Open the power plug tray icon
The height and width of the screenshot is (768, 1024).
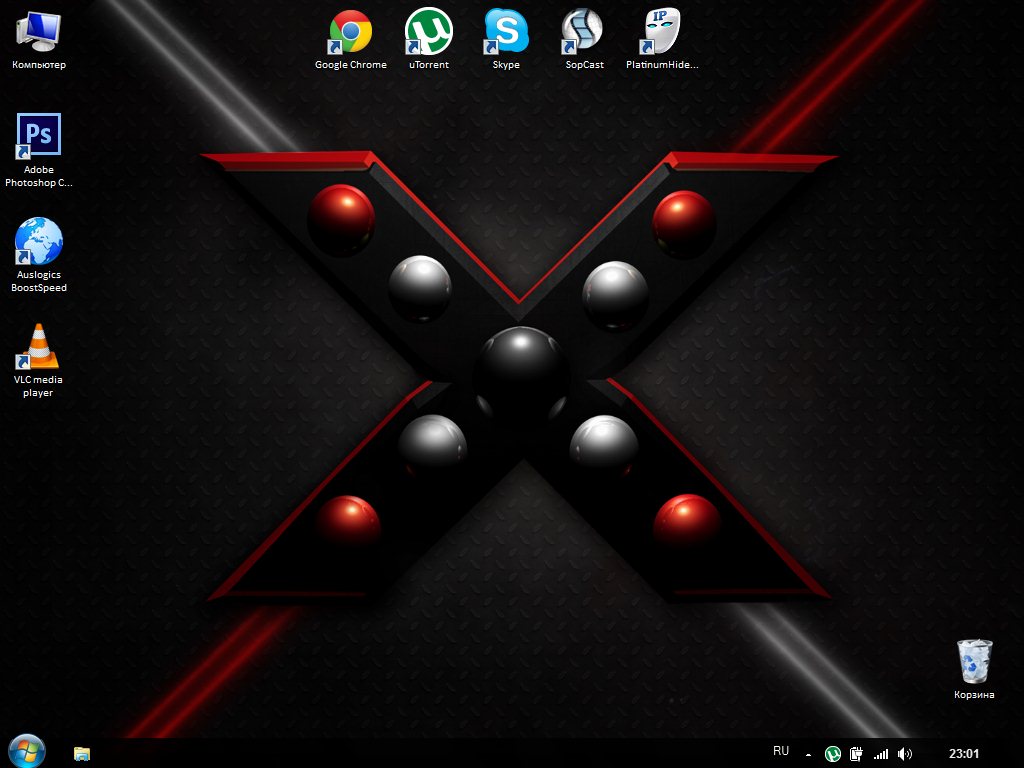coord(857,754)
